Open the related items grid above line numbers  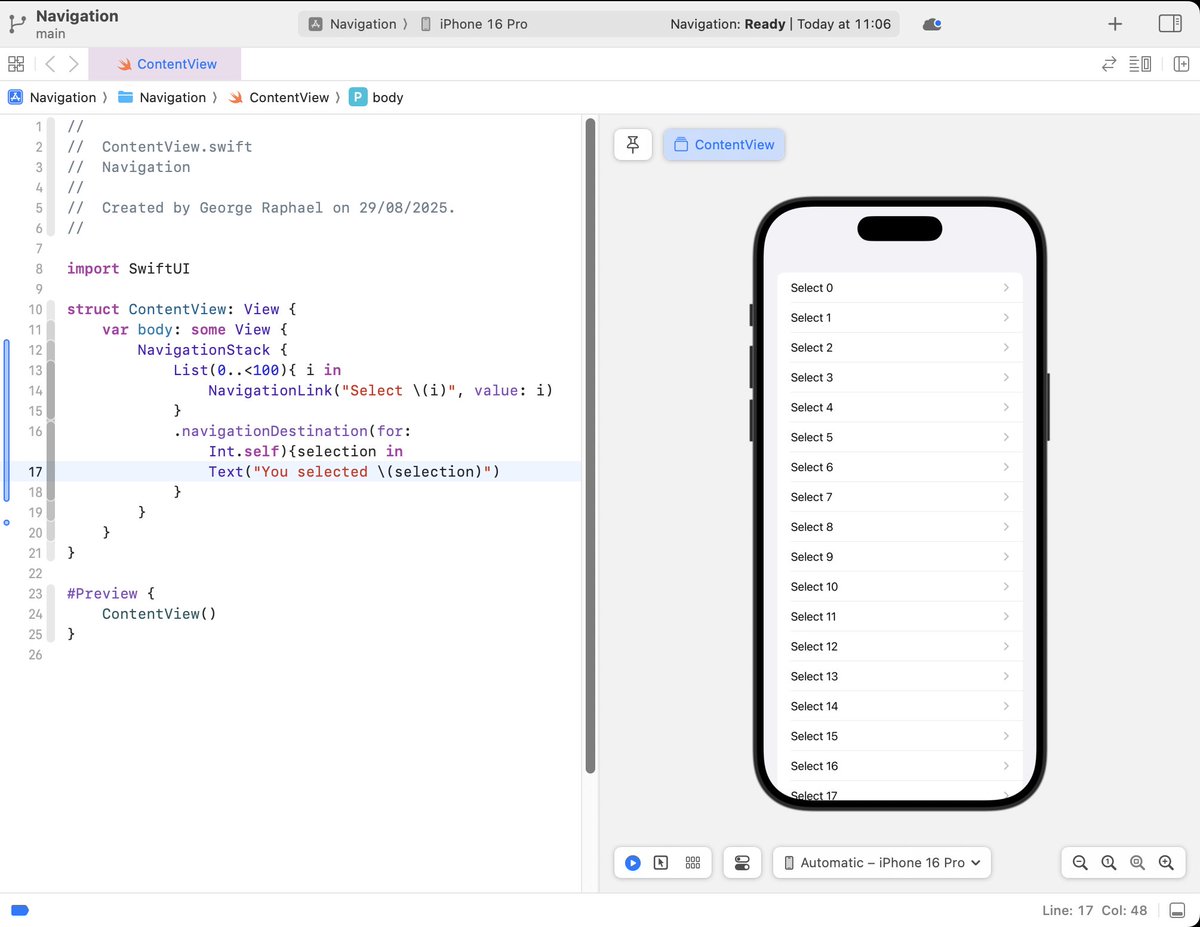[16, 63]
